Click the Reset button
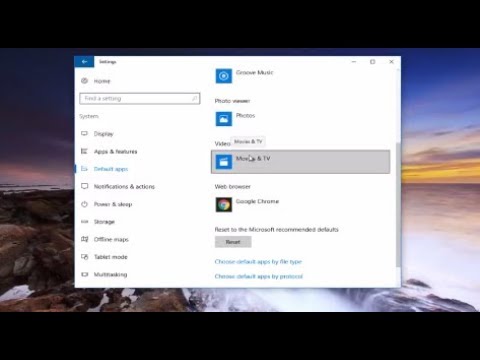 pyautogui.click(x=233, y=242)
